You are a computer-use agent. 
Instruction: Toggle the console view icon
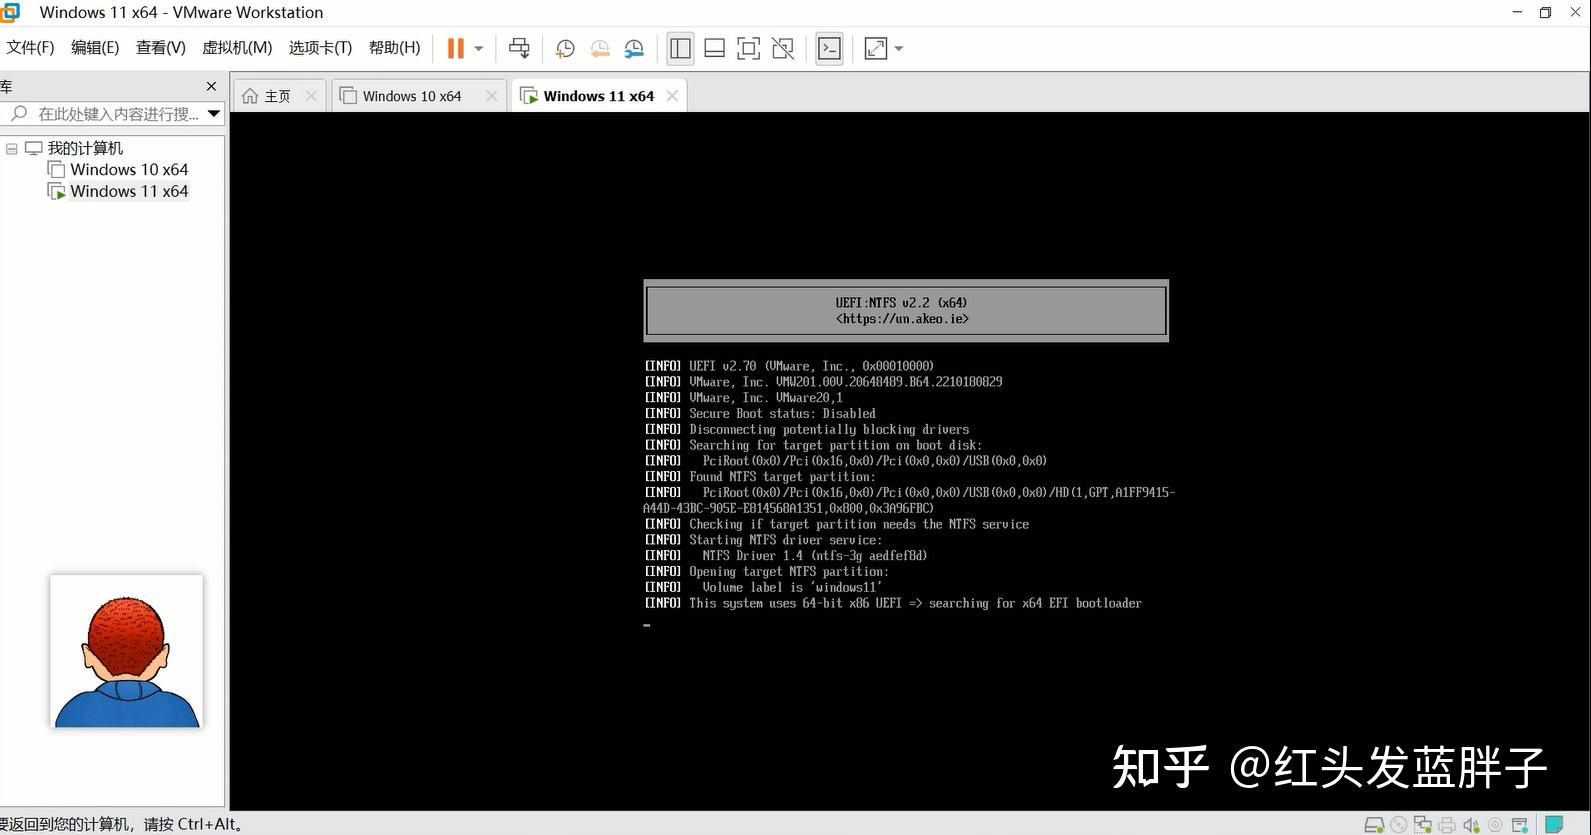(x=830, y=48)
